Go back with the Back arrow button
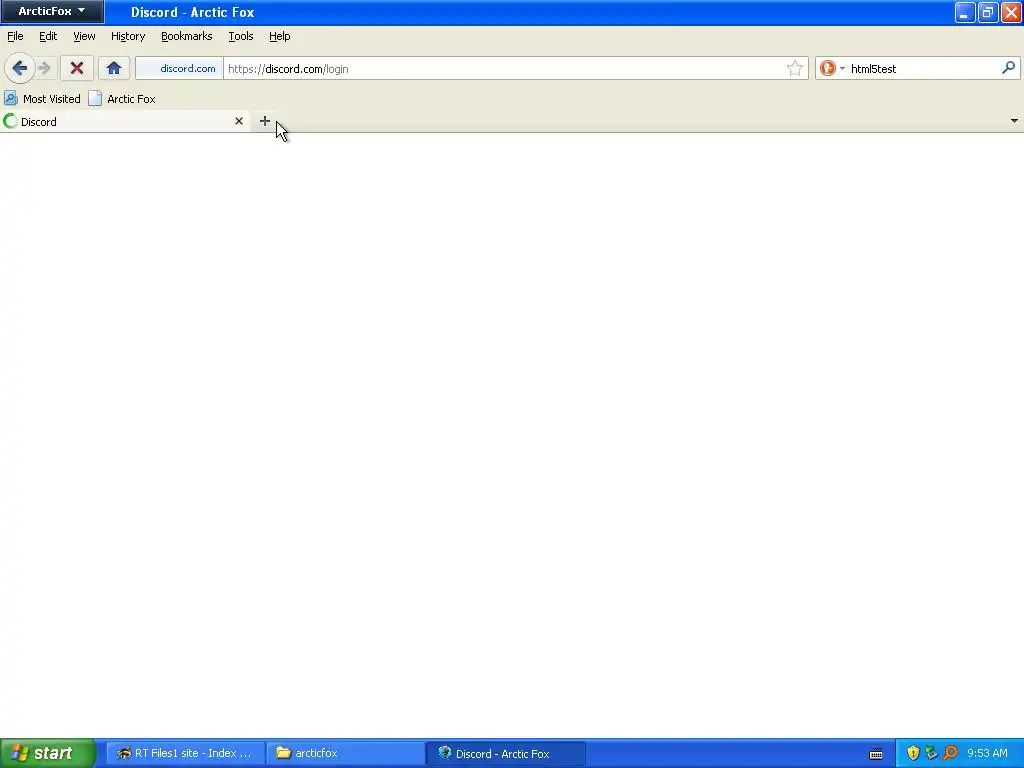This screenshot has width=1024, height=768. coord(20,68)
